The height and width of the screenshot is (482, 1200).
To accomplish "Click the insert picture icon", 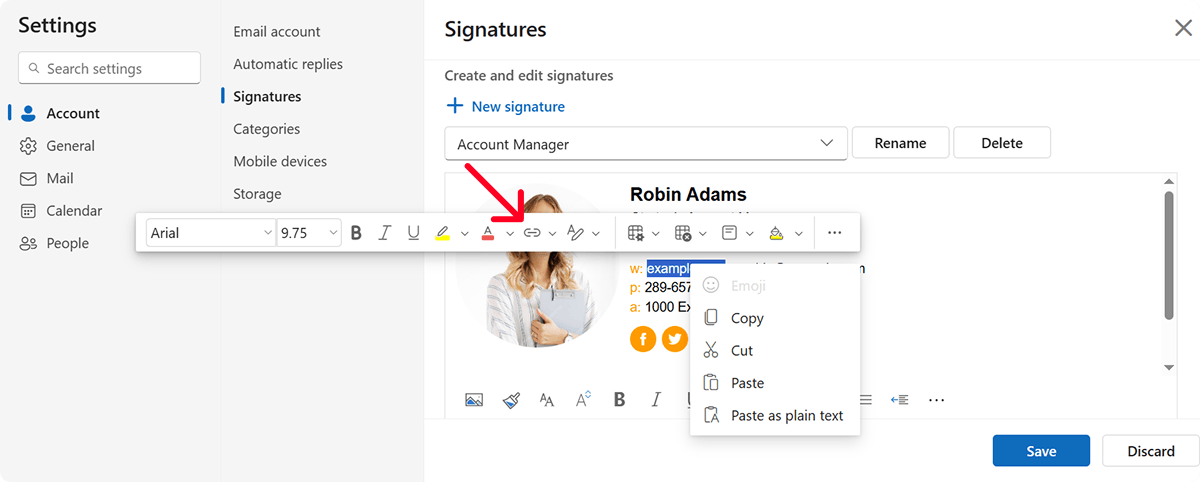I will [x=474, y=400].
